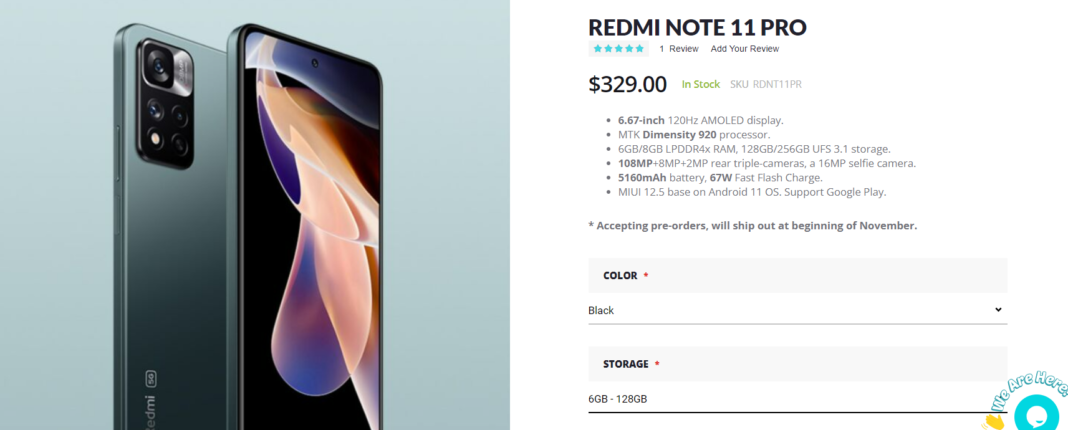Screen dimensions: 1068x430
Task: Click the STORAGE field label
Action: tap(626, 364)
